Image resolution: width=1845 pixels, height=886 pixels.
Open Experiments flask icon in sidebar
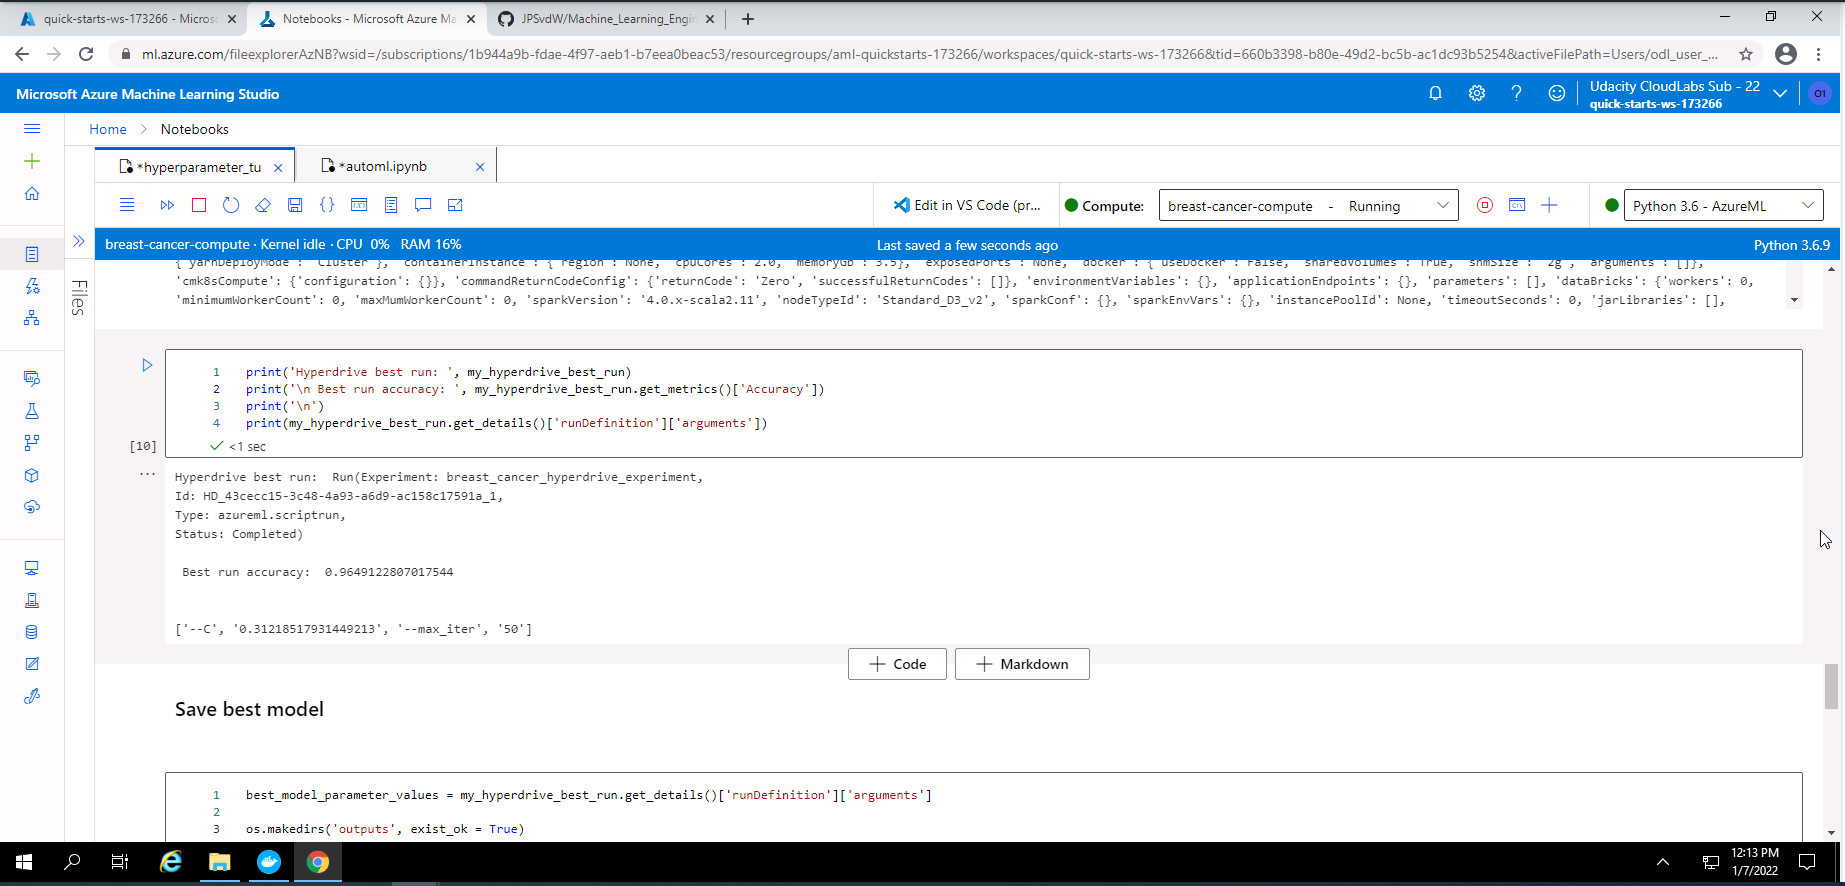coord(32,410)
